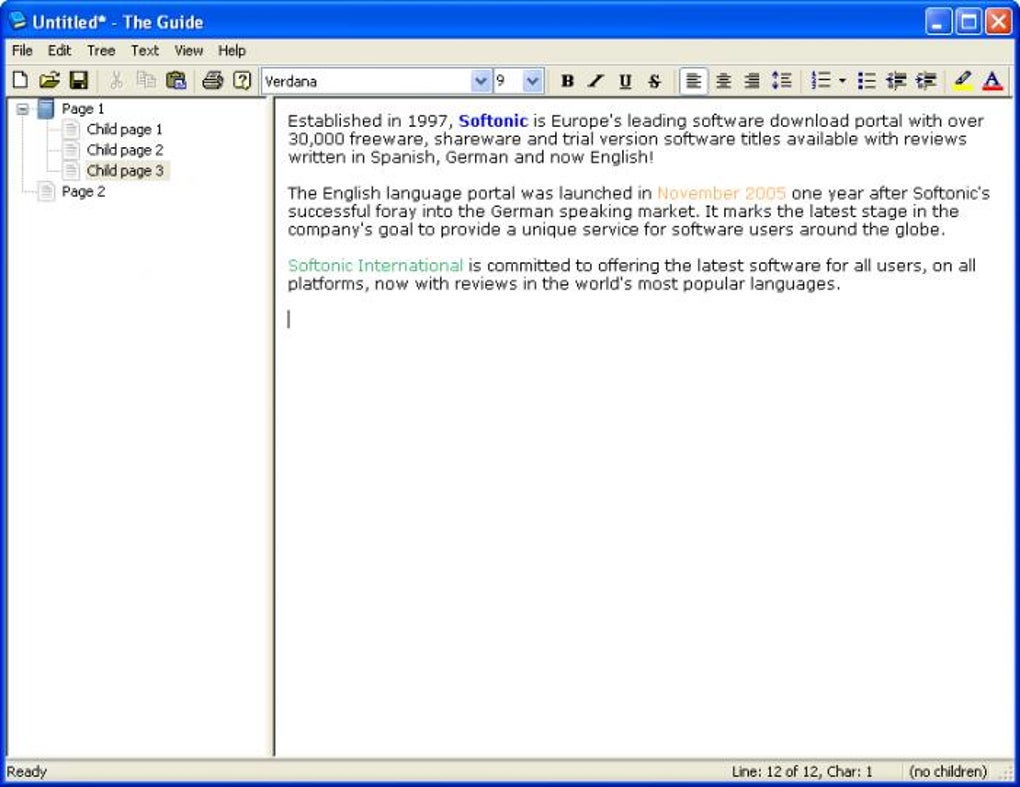The image size is (1020, 787).
Task: Click inside the font size field showing 9
Action: pos(509,81)
